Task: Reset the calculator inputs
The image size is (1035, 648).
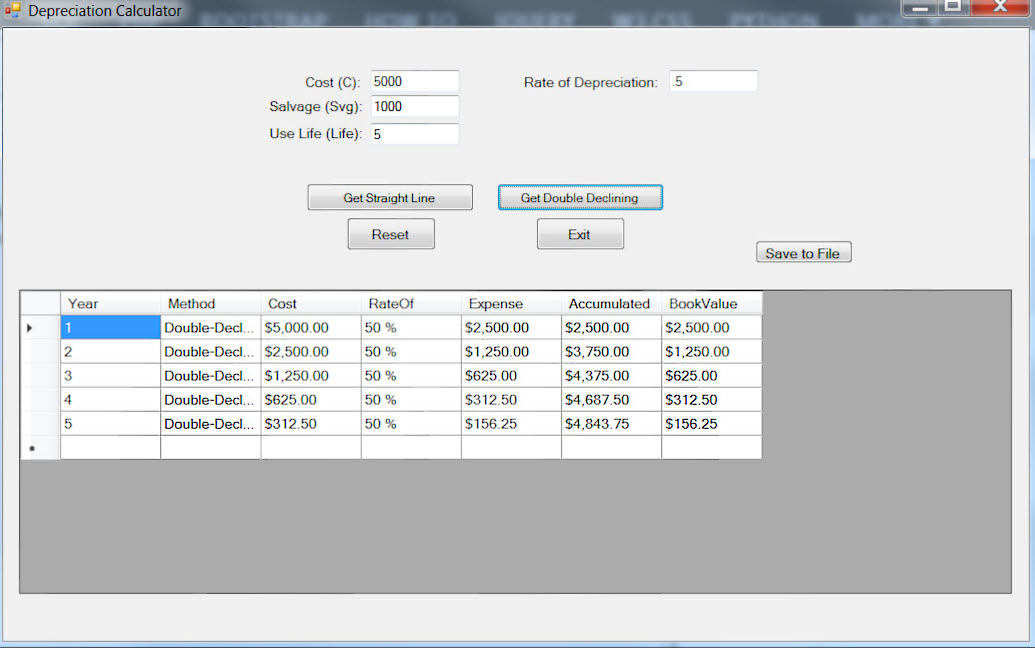Action: (x=390, y=233)
